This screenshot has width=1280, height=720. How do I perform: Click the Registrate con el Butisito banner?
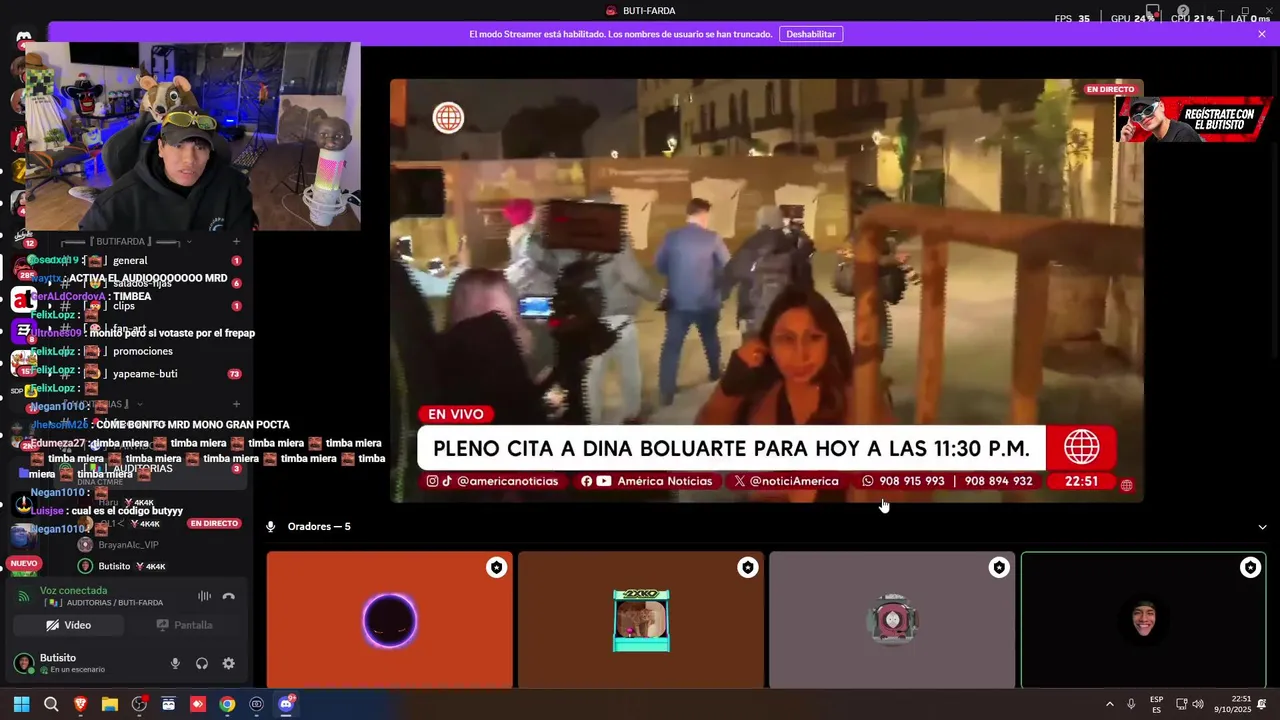(1194, 120)
